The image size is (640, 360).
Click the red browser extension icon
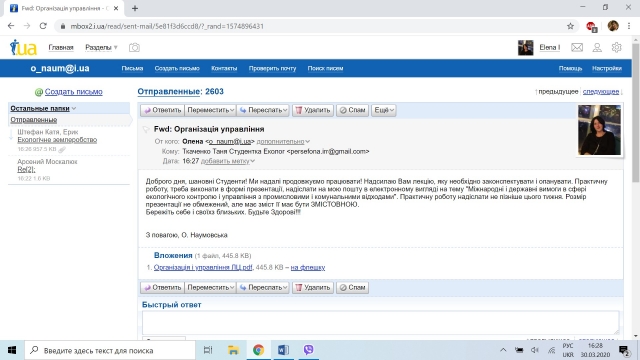tap(591, 27)
